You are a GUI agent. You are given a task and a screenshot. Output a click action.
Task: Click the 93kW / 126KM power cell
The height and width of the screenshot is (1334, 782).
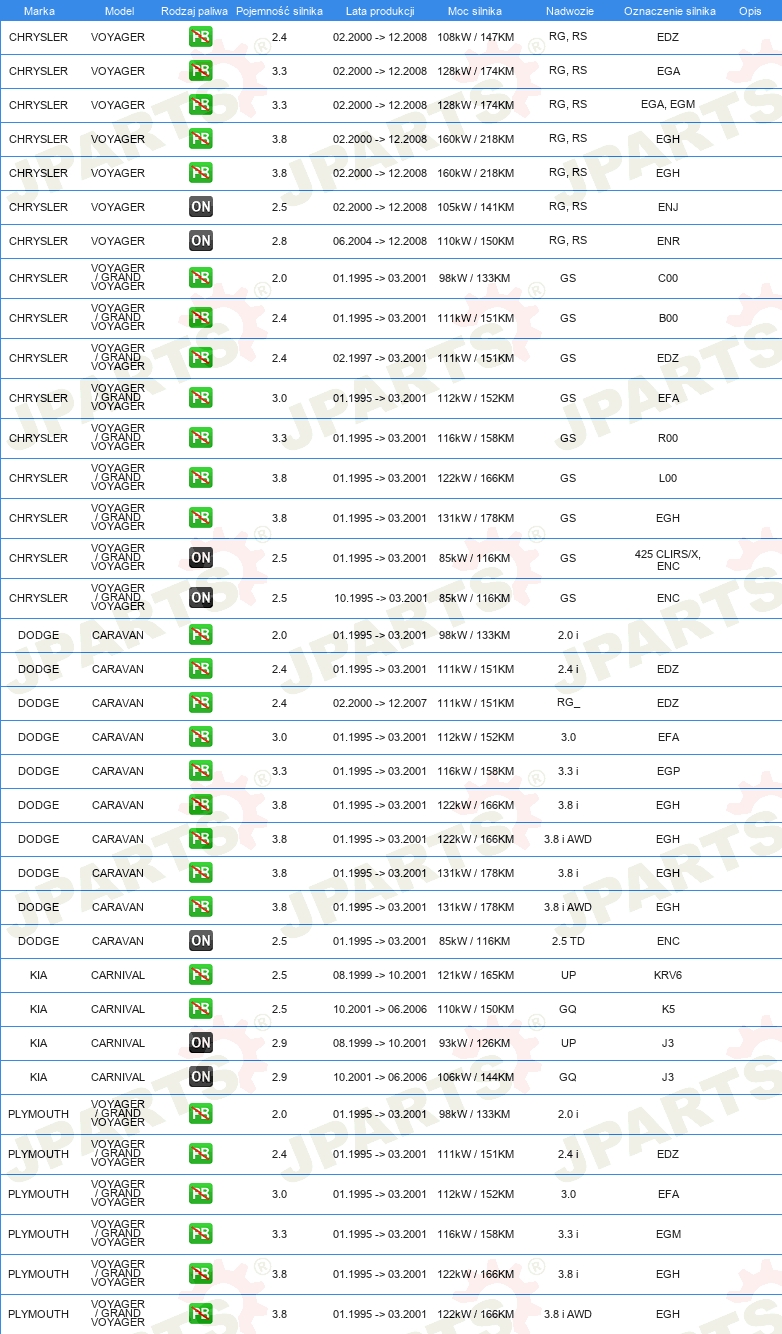pos(474,1043)
